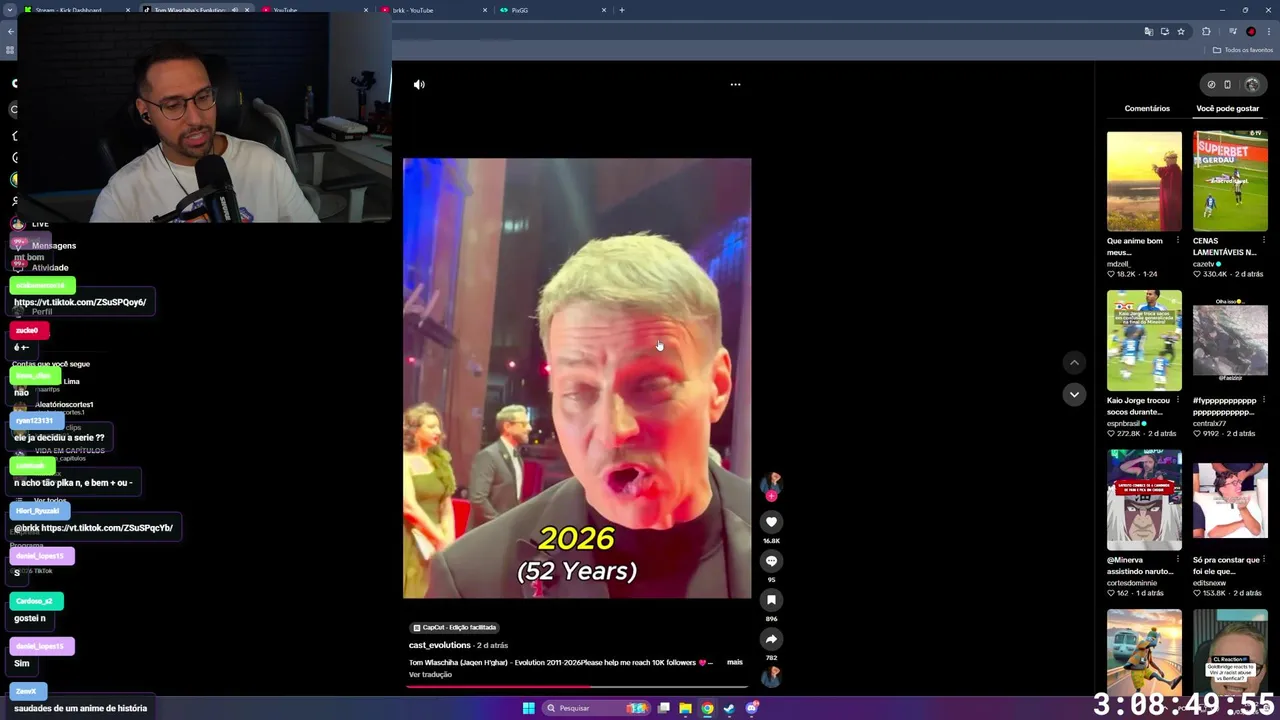This screenshot has width=1280, height=720.
Task: Click the CapCut Edição facilitada badge
Action: [454, 628]
